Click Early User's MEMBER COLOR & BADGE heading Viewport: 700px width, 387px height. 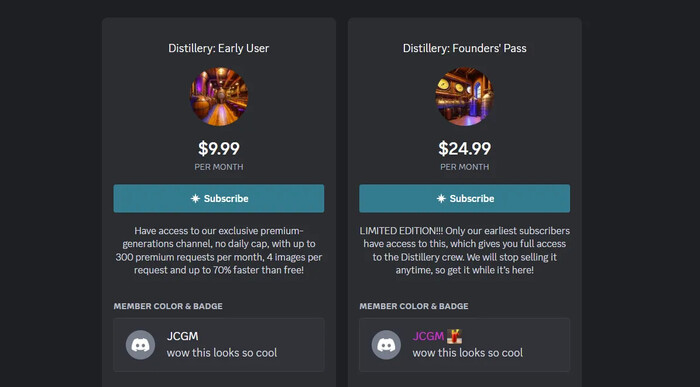click(x=168, y=306)
